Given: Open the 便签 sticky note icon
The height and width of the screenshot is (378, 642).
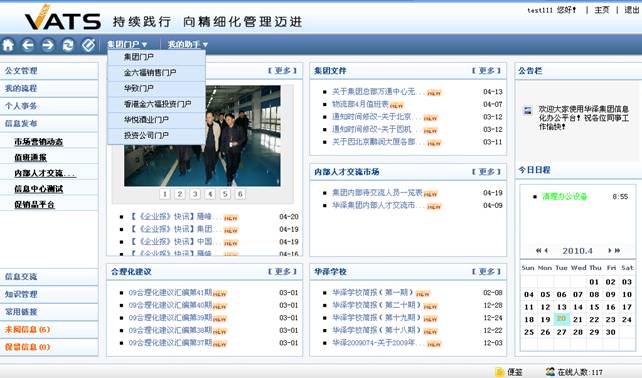Looking at the screenshot, I should 500,371.
